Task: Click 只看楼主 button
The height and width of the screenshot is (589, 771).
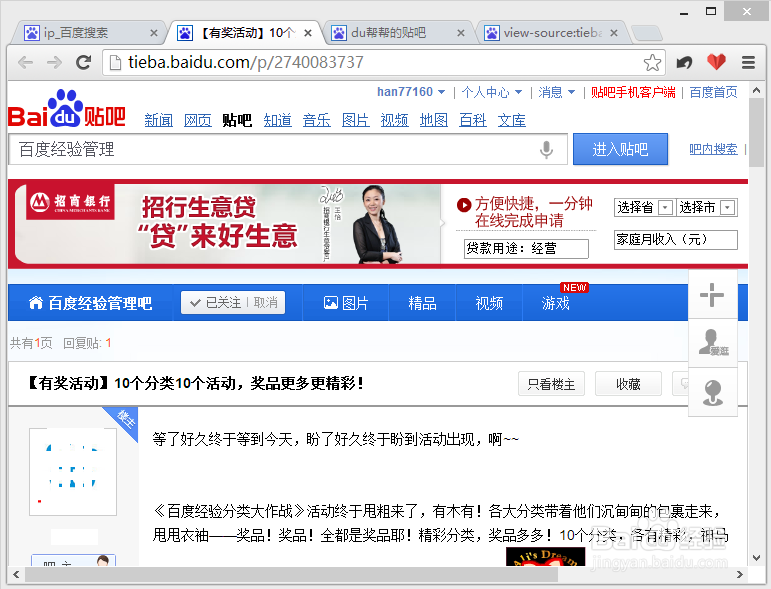Action: click(551, 383)
